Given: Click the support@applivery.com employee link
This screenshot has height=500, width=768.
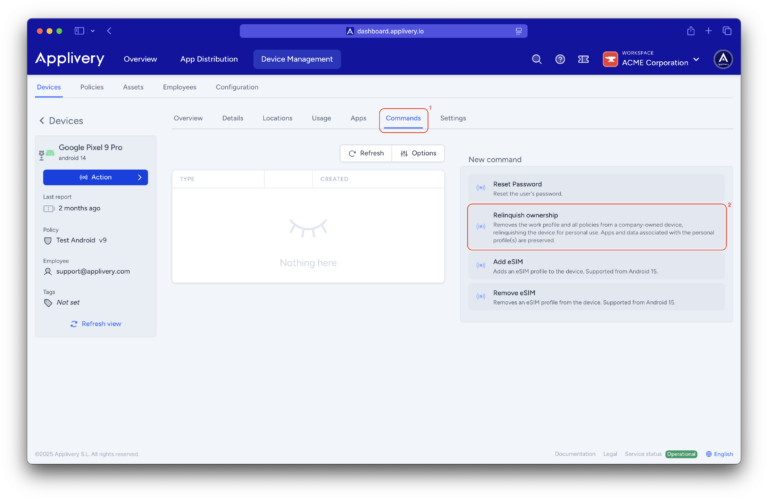Looking at the screenshot, I should pos(93,271).
